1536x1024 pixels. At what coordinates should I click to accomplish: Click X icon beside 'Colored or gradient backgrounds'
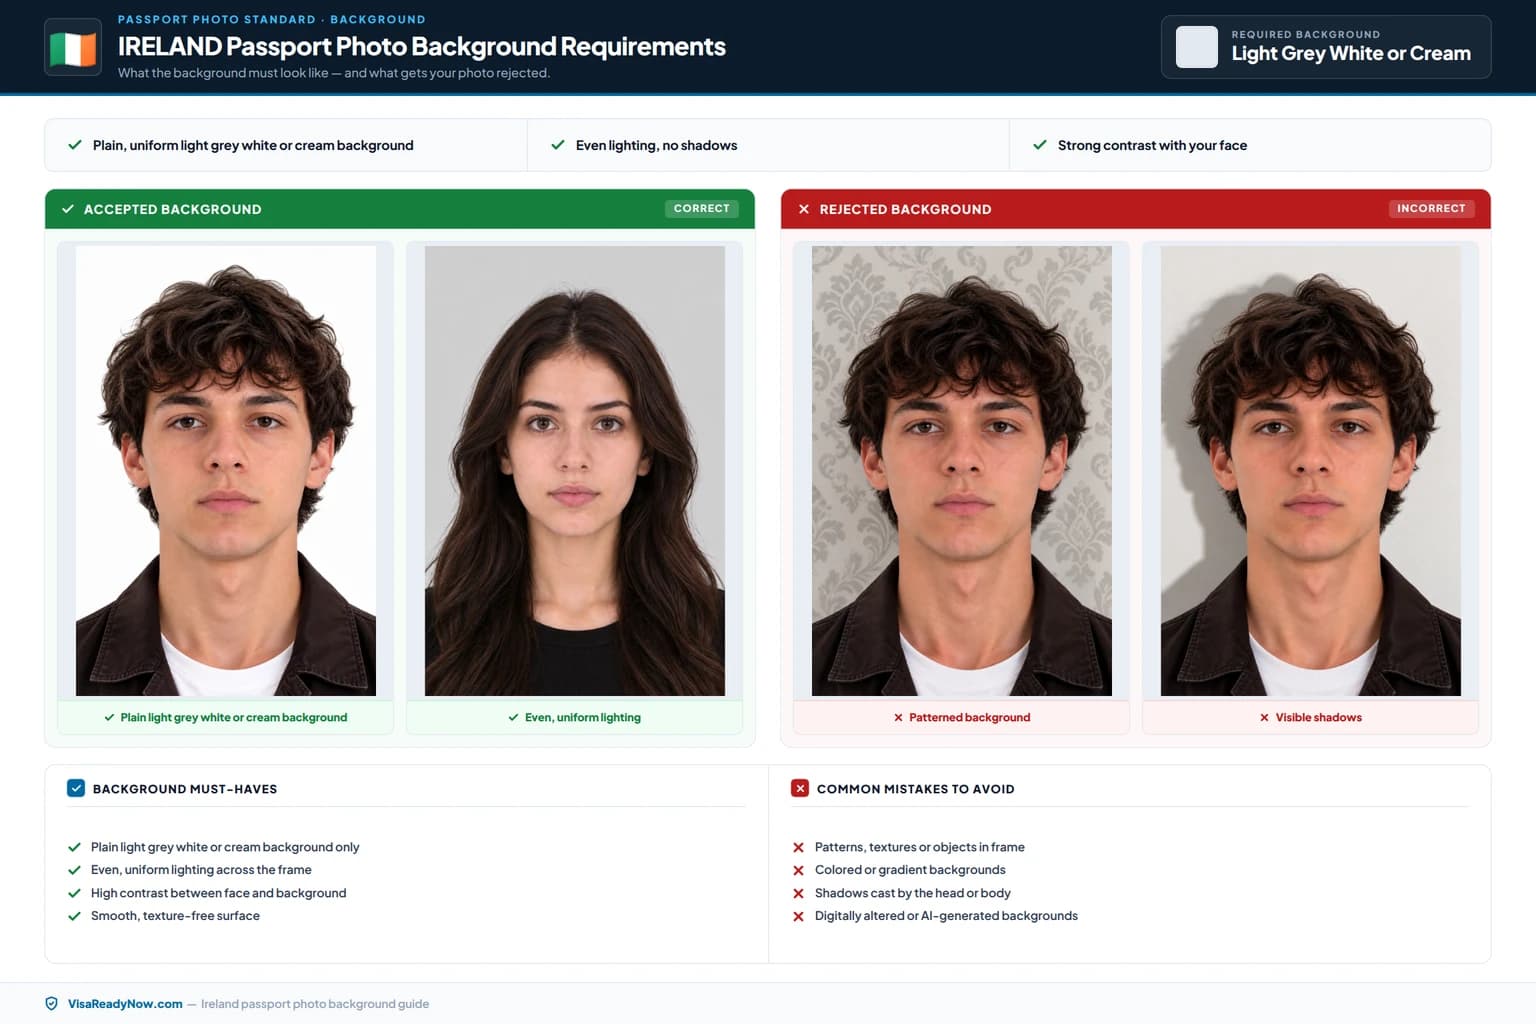pos(798,870)
